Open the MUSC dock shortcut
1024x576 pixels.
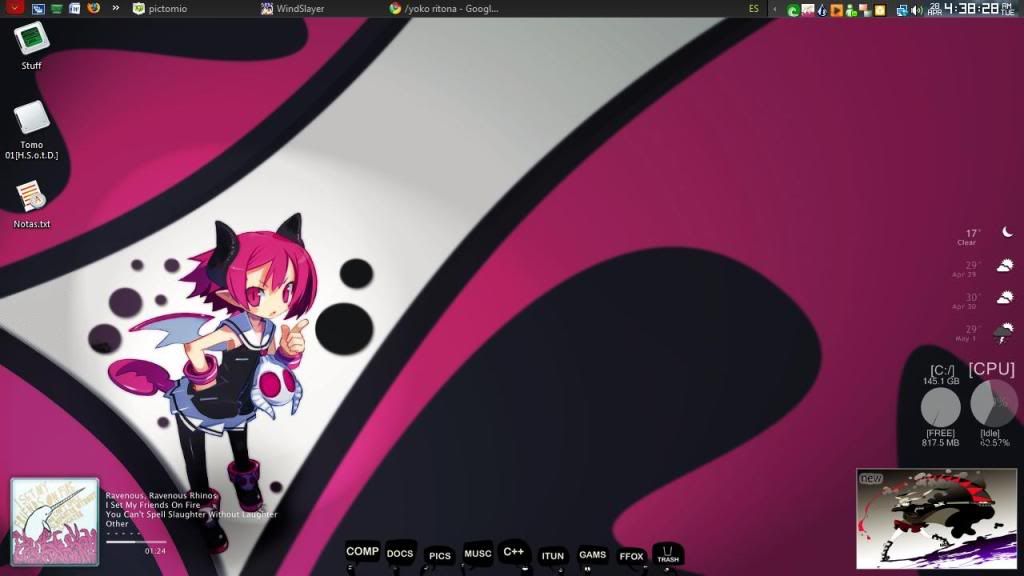477,554
